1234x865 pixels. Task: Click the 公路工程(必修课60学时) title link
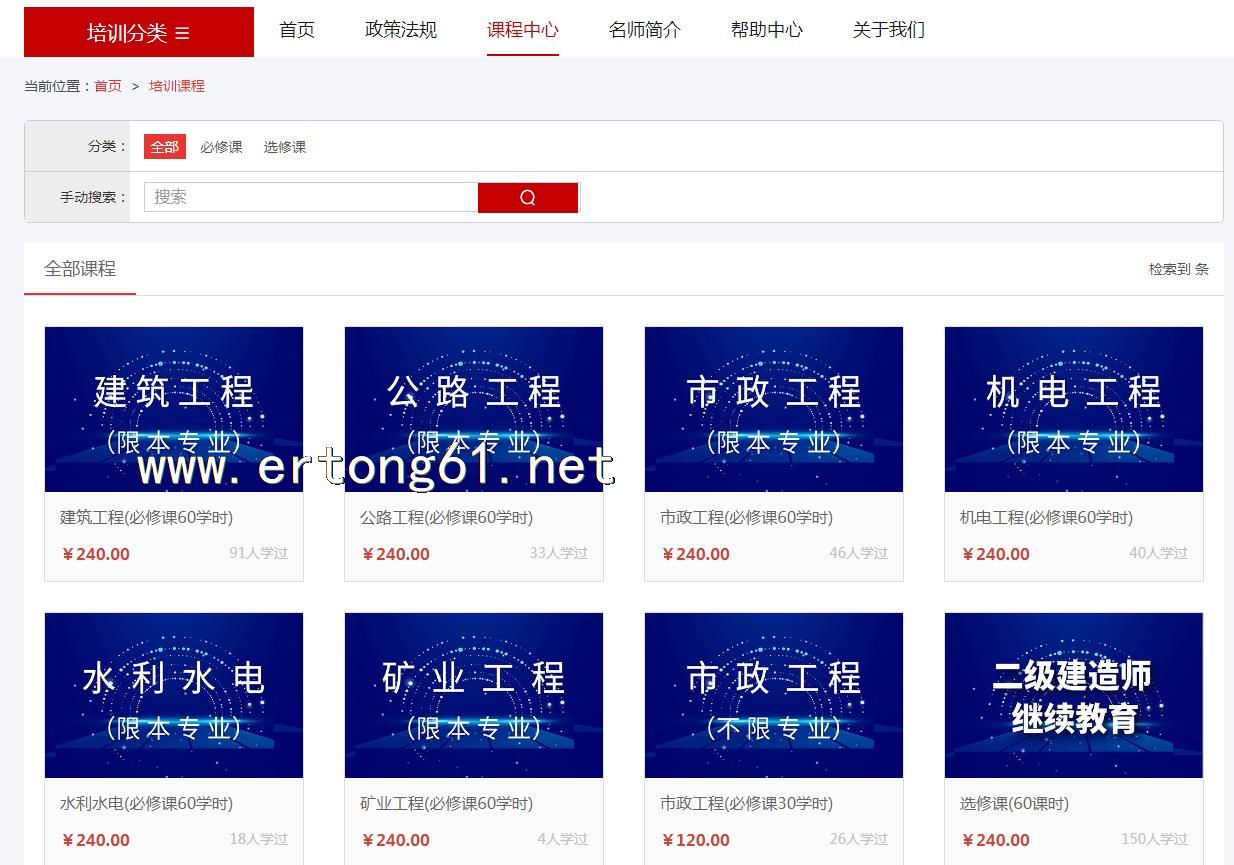(446, 517)
